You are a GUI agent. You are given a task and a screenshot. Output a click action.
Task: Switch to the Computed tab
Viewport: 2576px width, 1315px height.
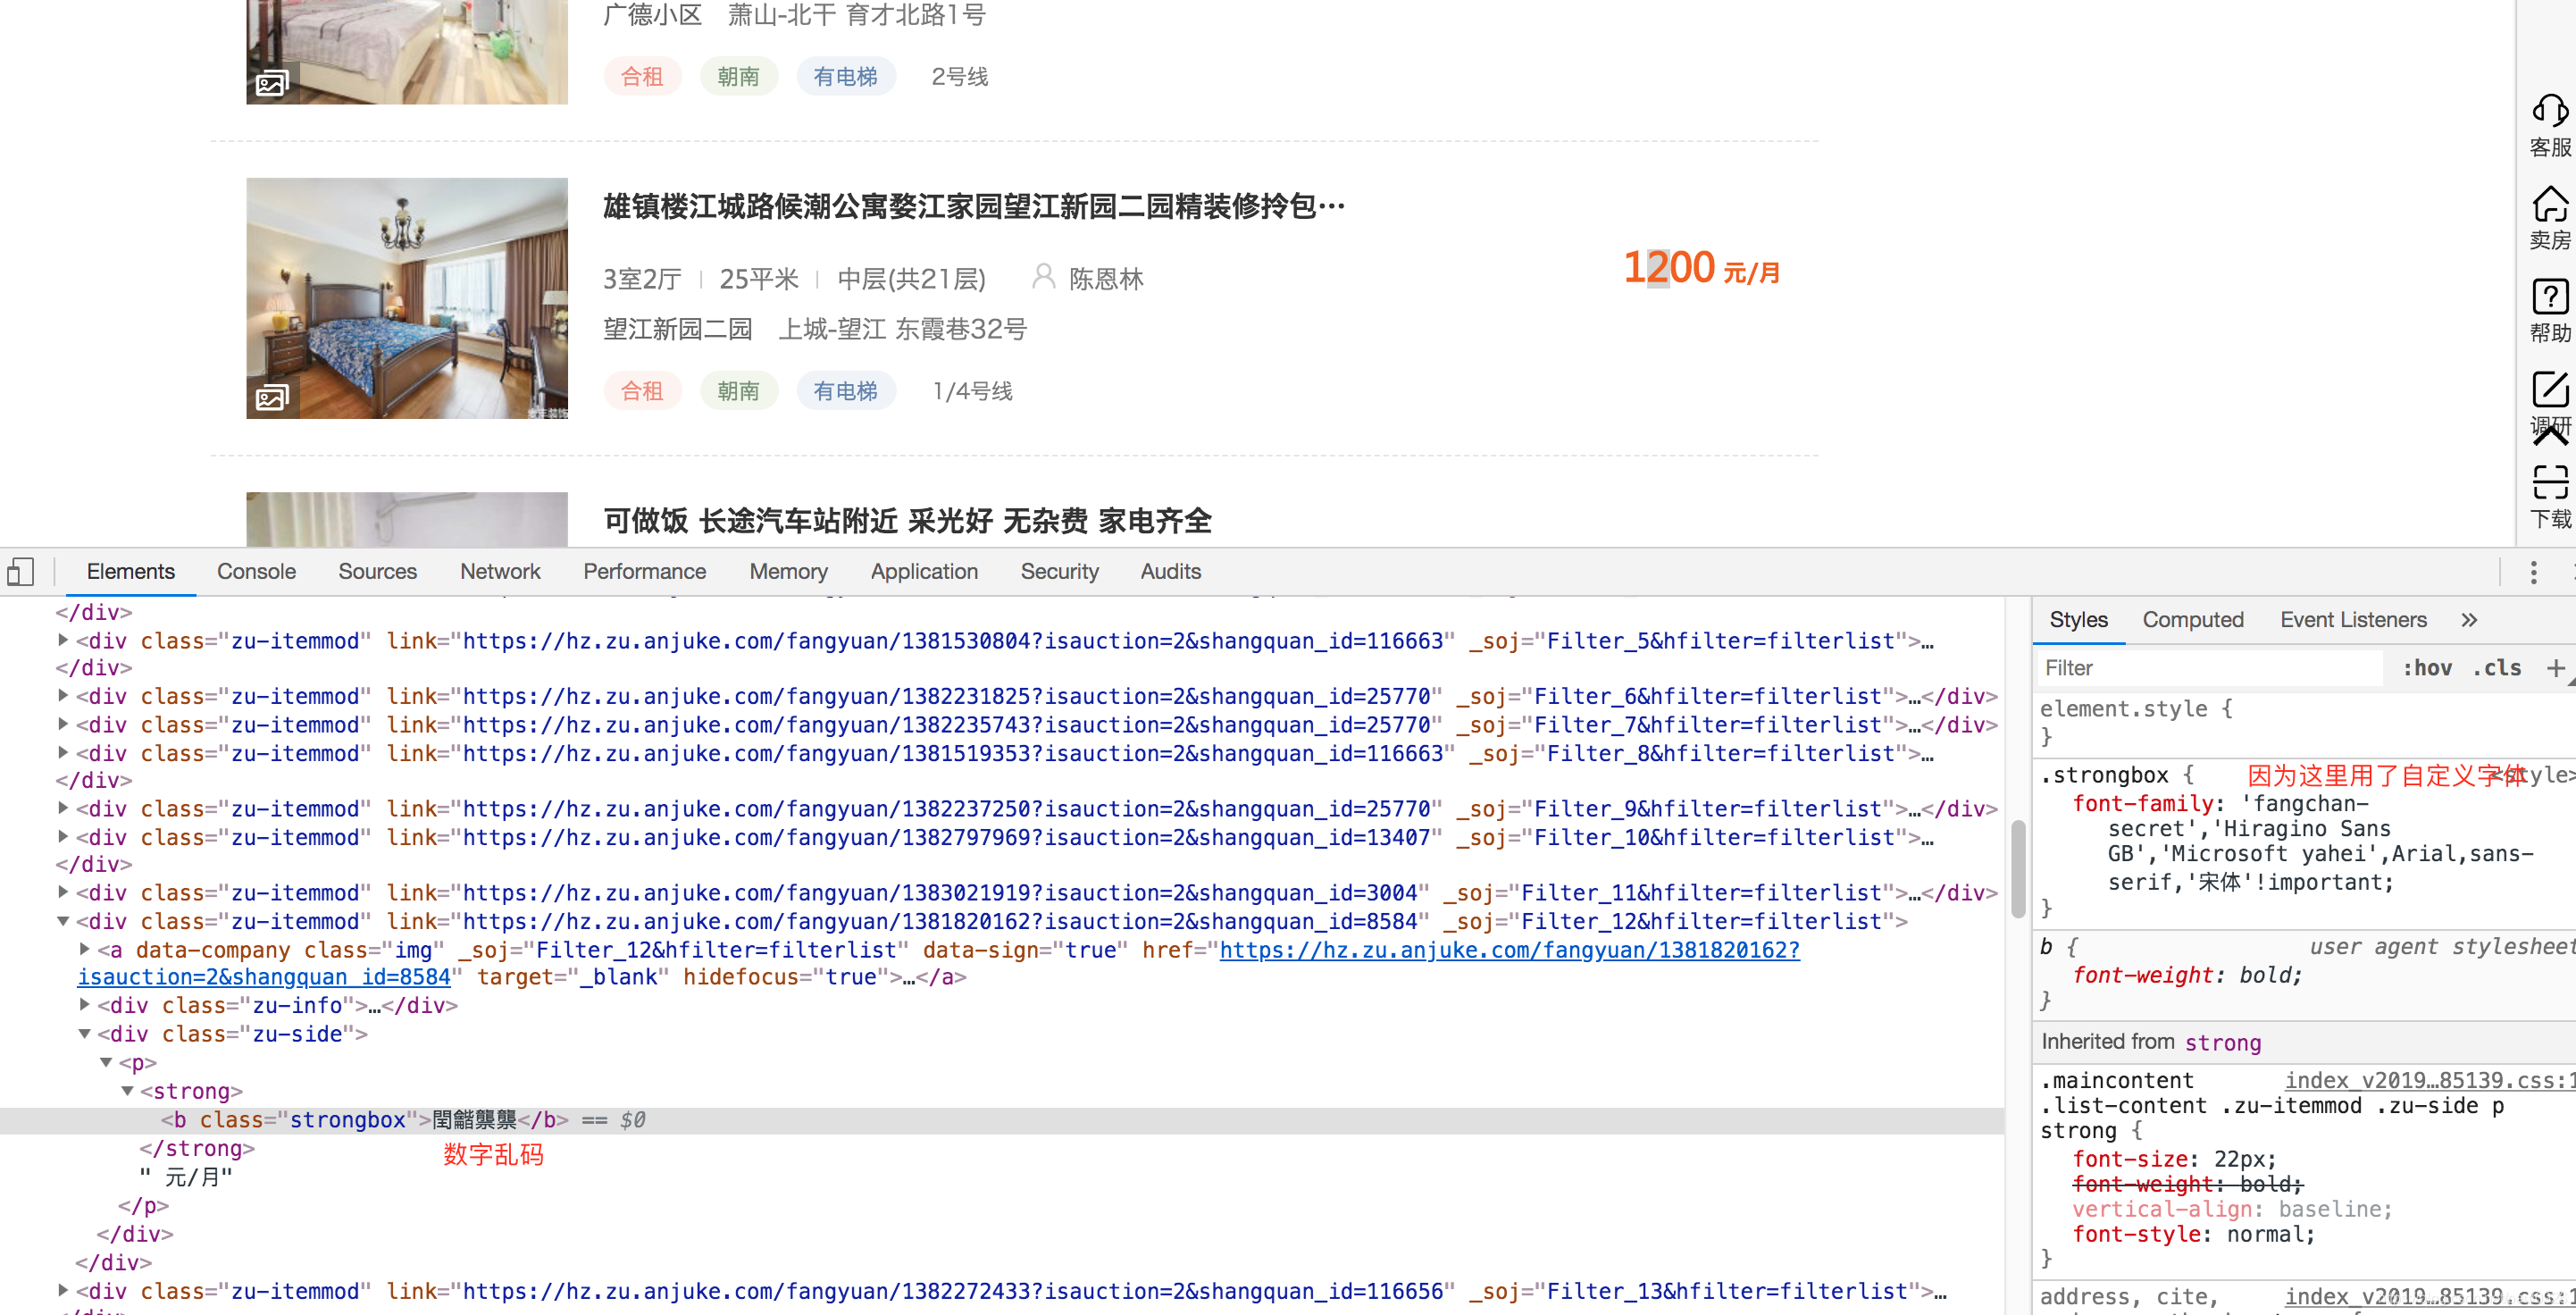click(2192, 620)
